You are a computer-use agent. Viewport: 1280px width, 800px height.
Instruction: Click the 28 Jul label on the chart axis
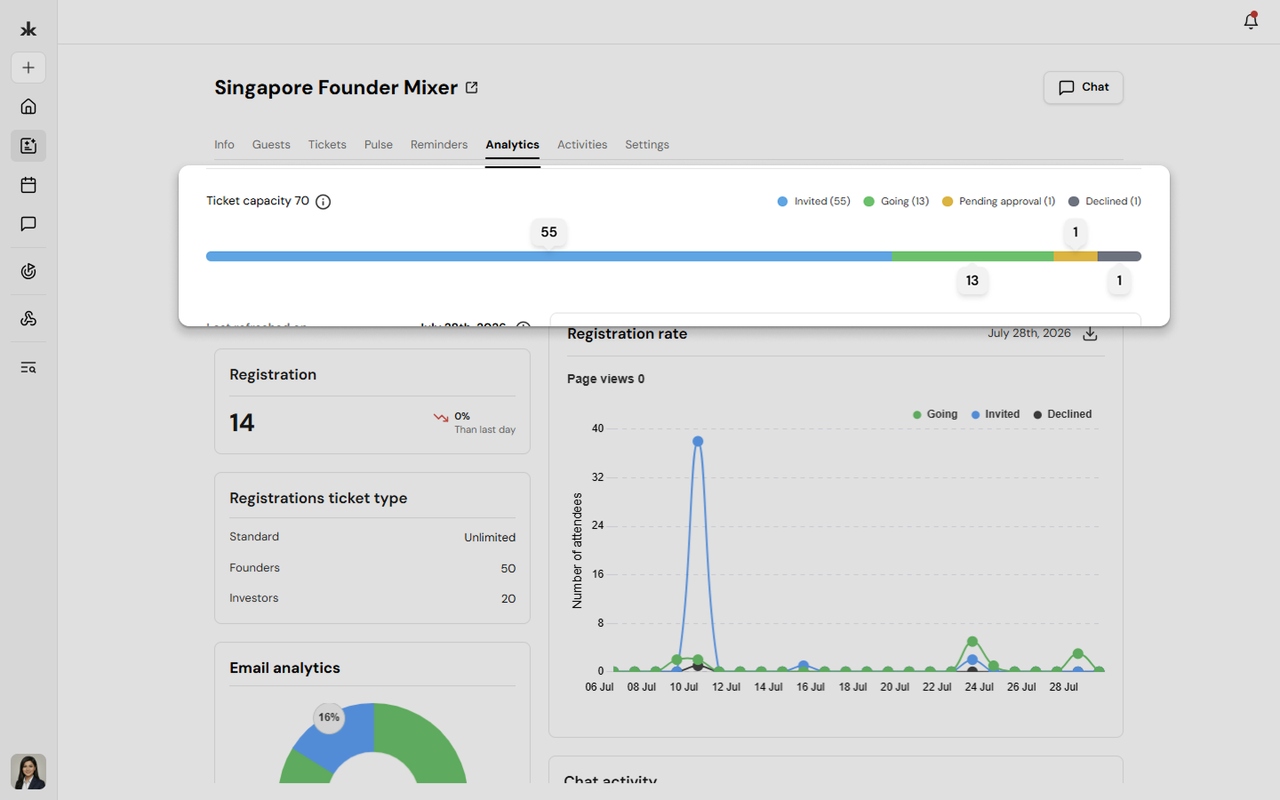pos(1064,687)
